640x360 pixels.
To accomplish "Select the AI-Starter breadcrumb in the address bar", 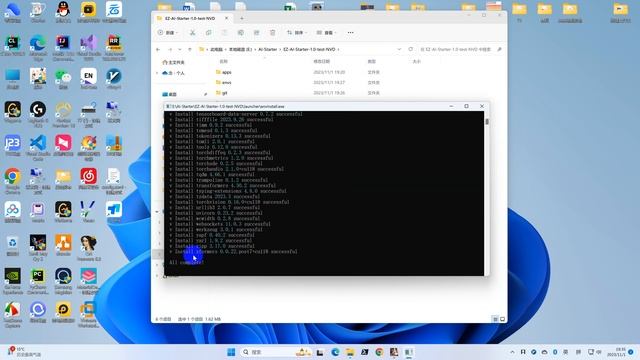I will (x=267, y=49).
